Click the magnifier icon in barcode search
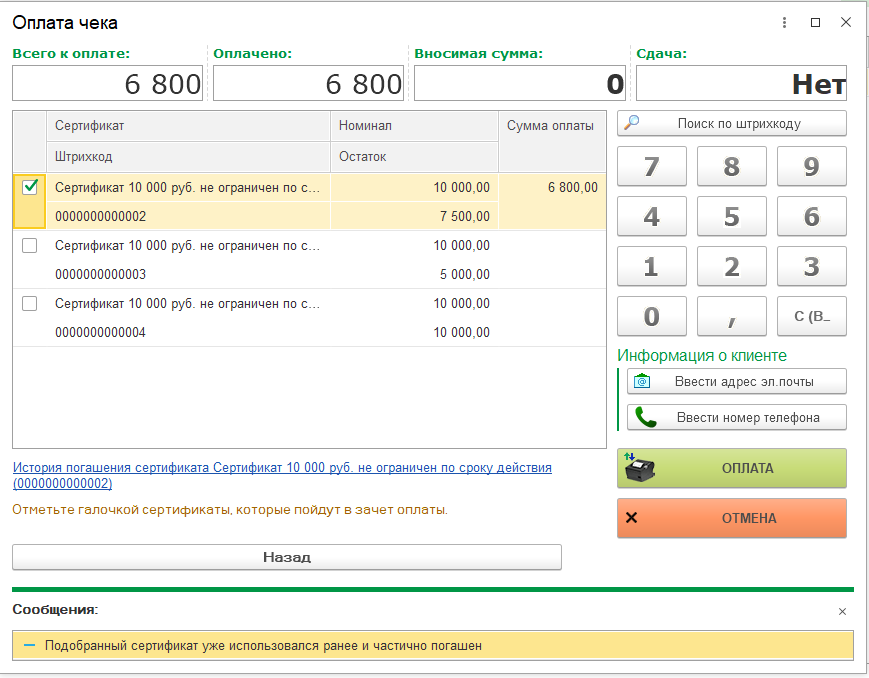 point(631,122)
